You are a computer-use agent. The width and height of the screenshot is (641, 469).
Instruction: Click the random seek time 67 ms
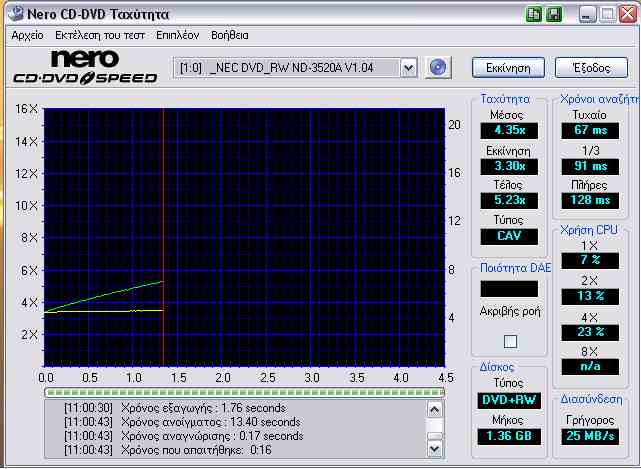coord(590,130)
